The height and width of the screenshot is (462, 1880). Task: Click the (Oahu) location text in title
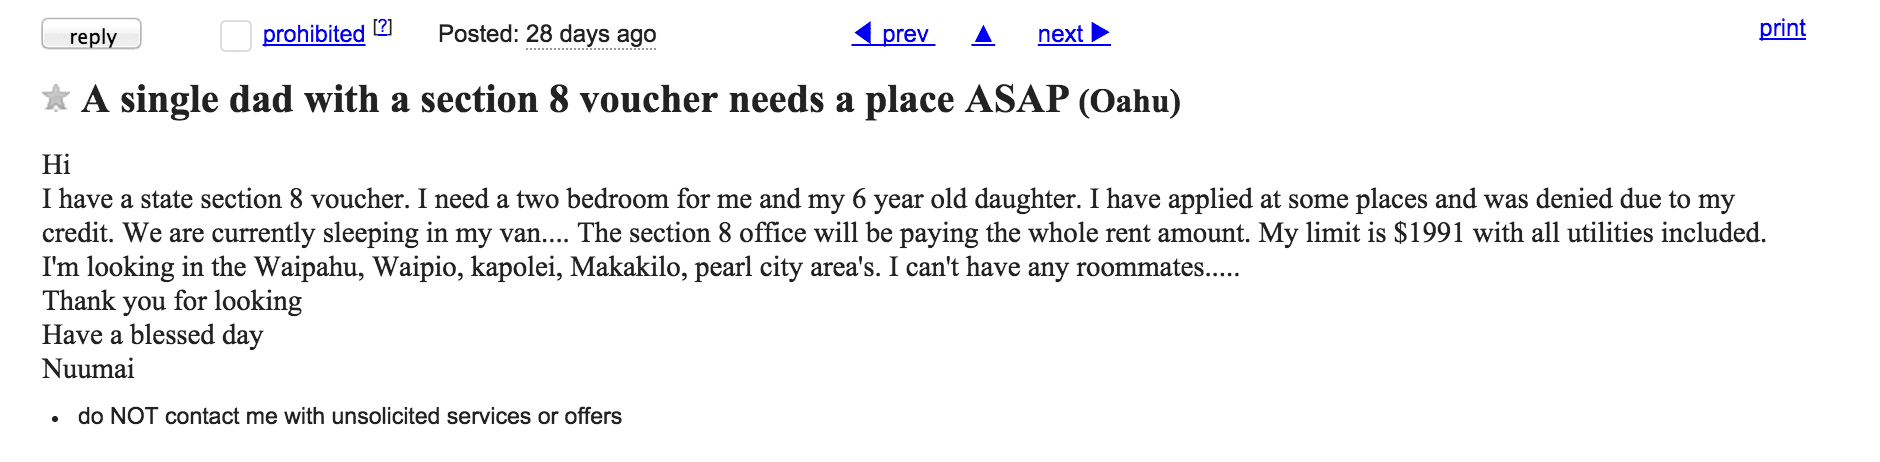point(1129,101)
